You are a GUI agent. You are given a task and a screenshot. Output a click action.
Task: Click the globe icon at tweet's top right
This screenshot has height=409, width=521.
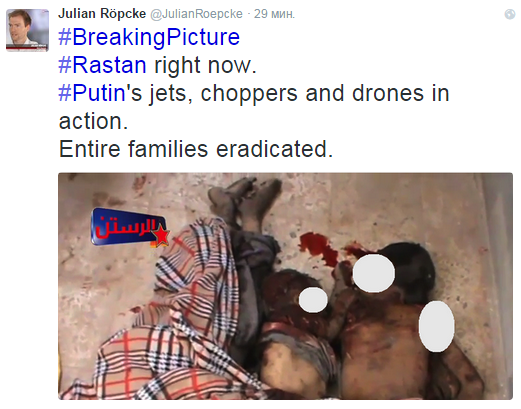click(510, 14)
